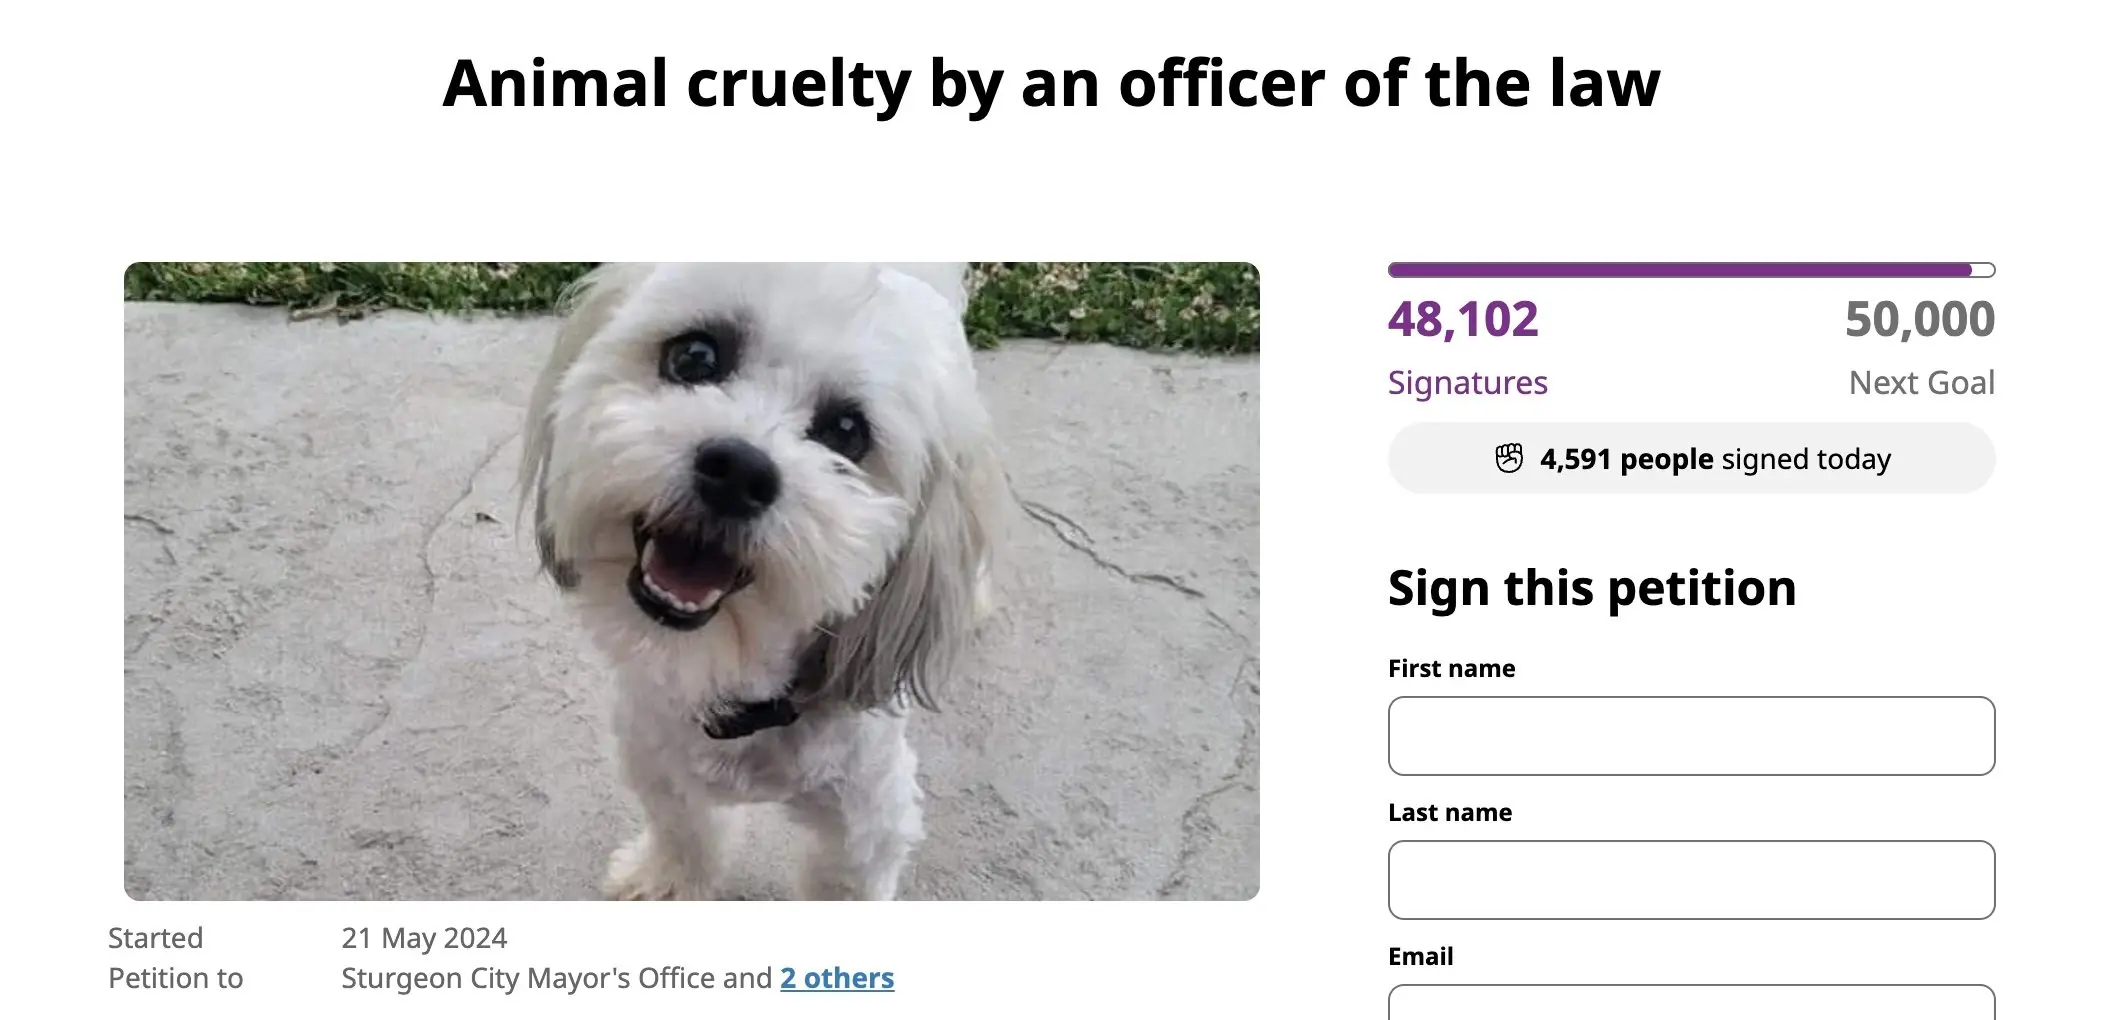Click the 50,000 next goal number

click(1919, 320)
